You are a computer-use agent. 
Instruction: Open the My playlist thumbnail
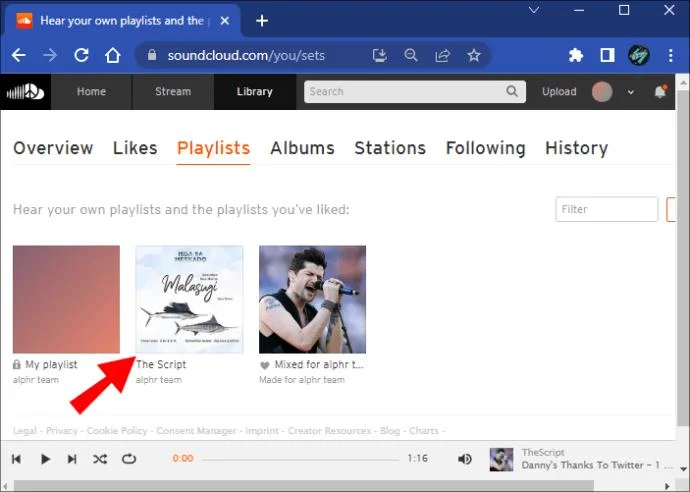point(66,299)
